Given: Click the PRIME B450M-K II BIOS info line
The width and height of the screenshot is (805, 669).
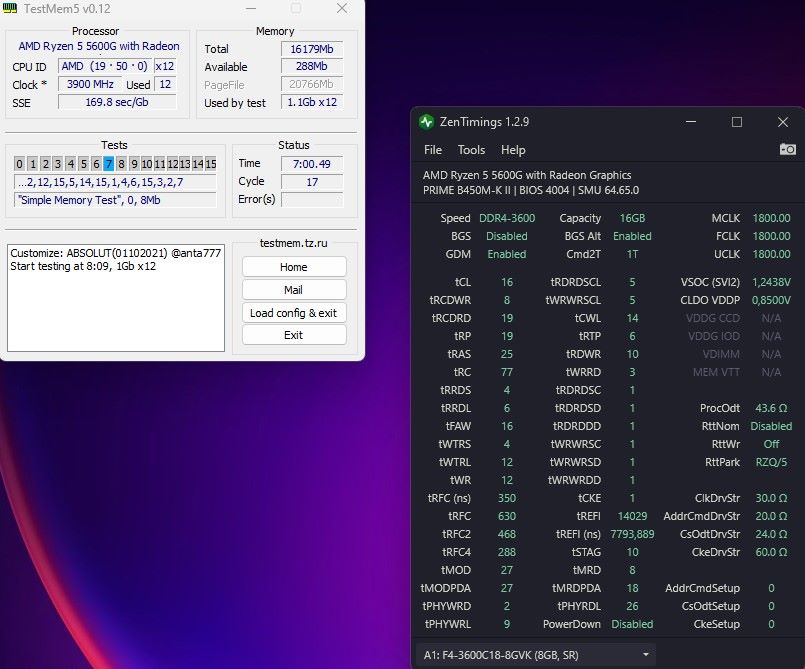Looking at the screenshot, I should click(x=531, y=190).
